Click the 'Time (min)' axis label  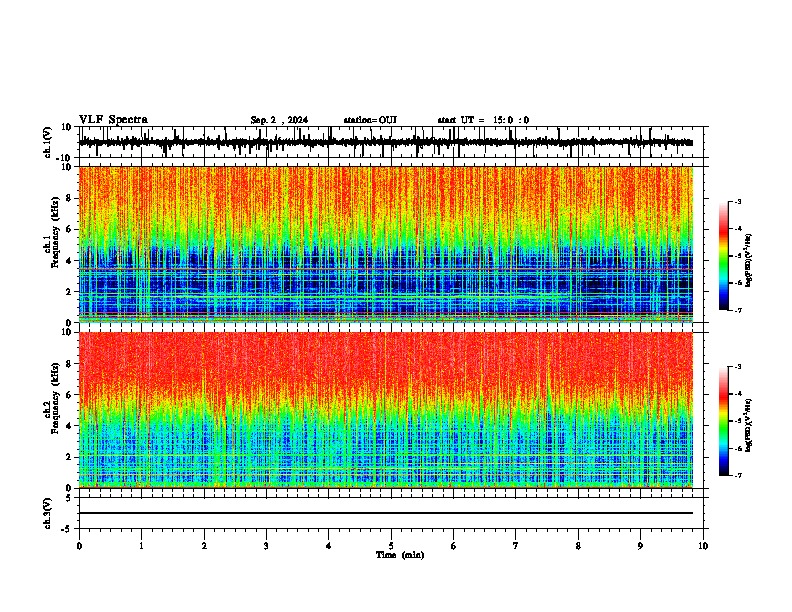click(x=400, y=555)
